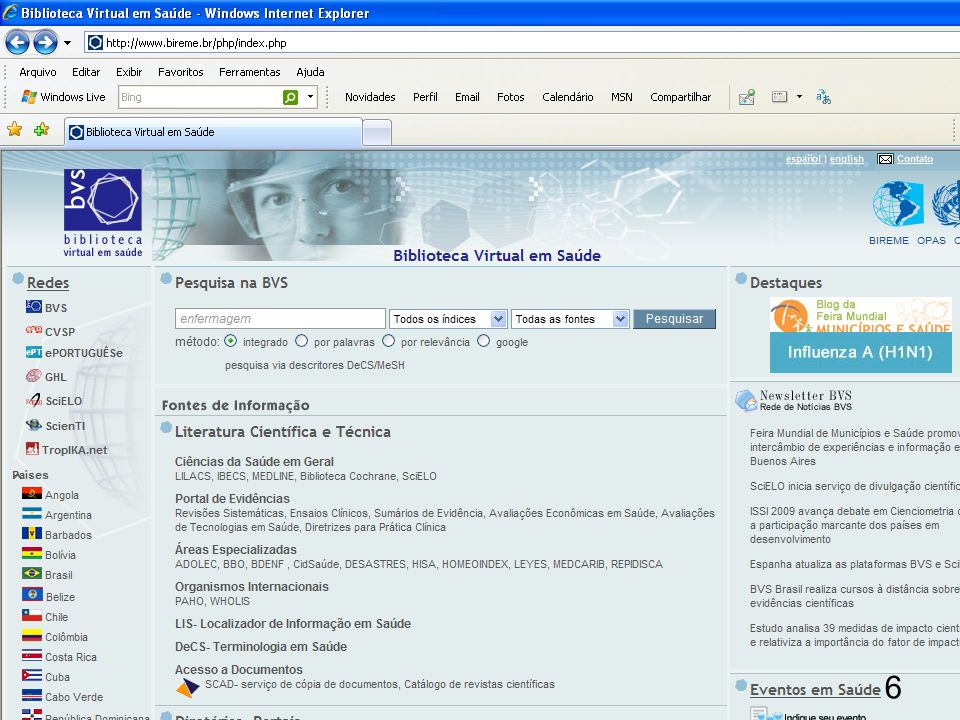Click the browser Forward arrow button
960x720 pixels.
click(45, 42)
